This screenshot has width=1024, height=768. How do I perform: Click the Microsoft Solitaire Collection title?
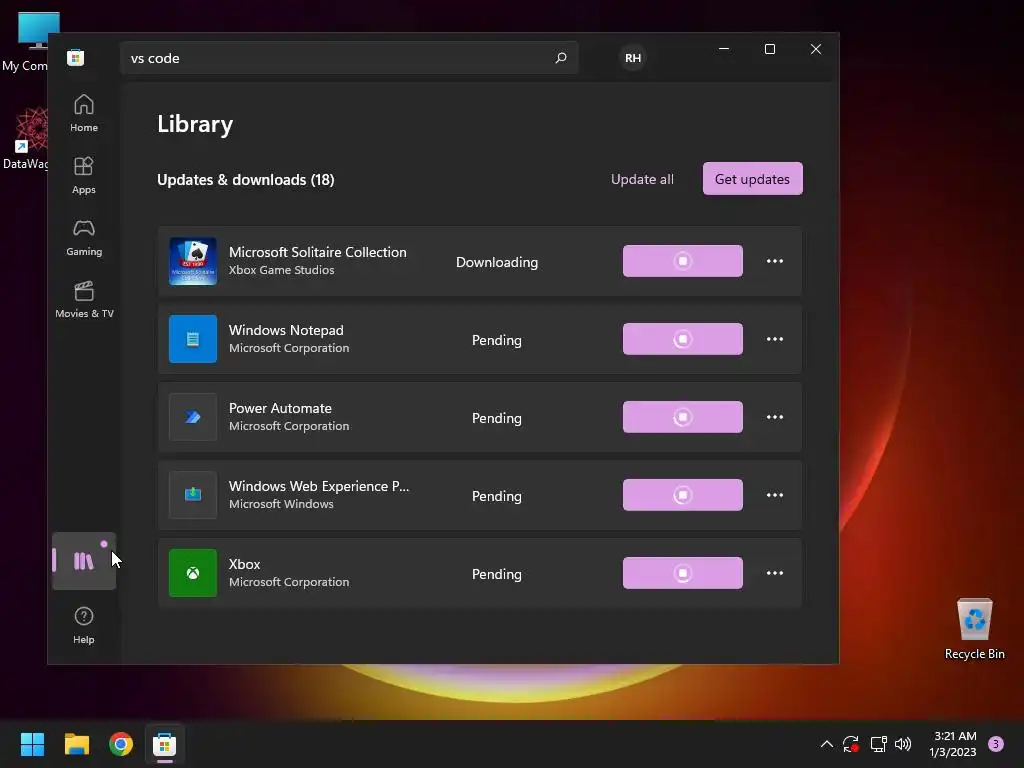[317, 252]
